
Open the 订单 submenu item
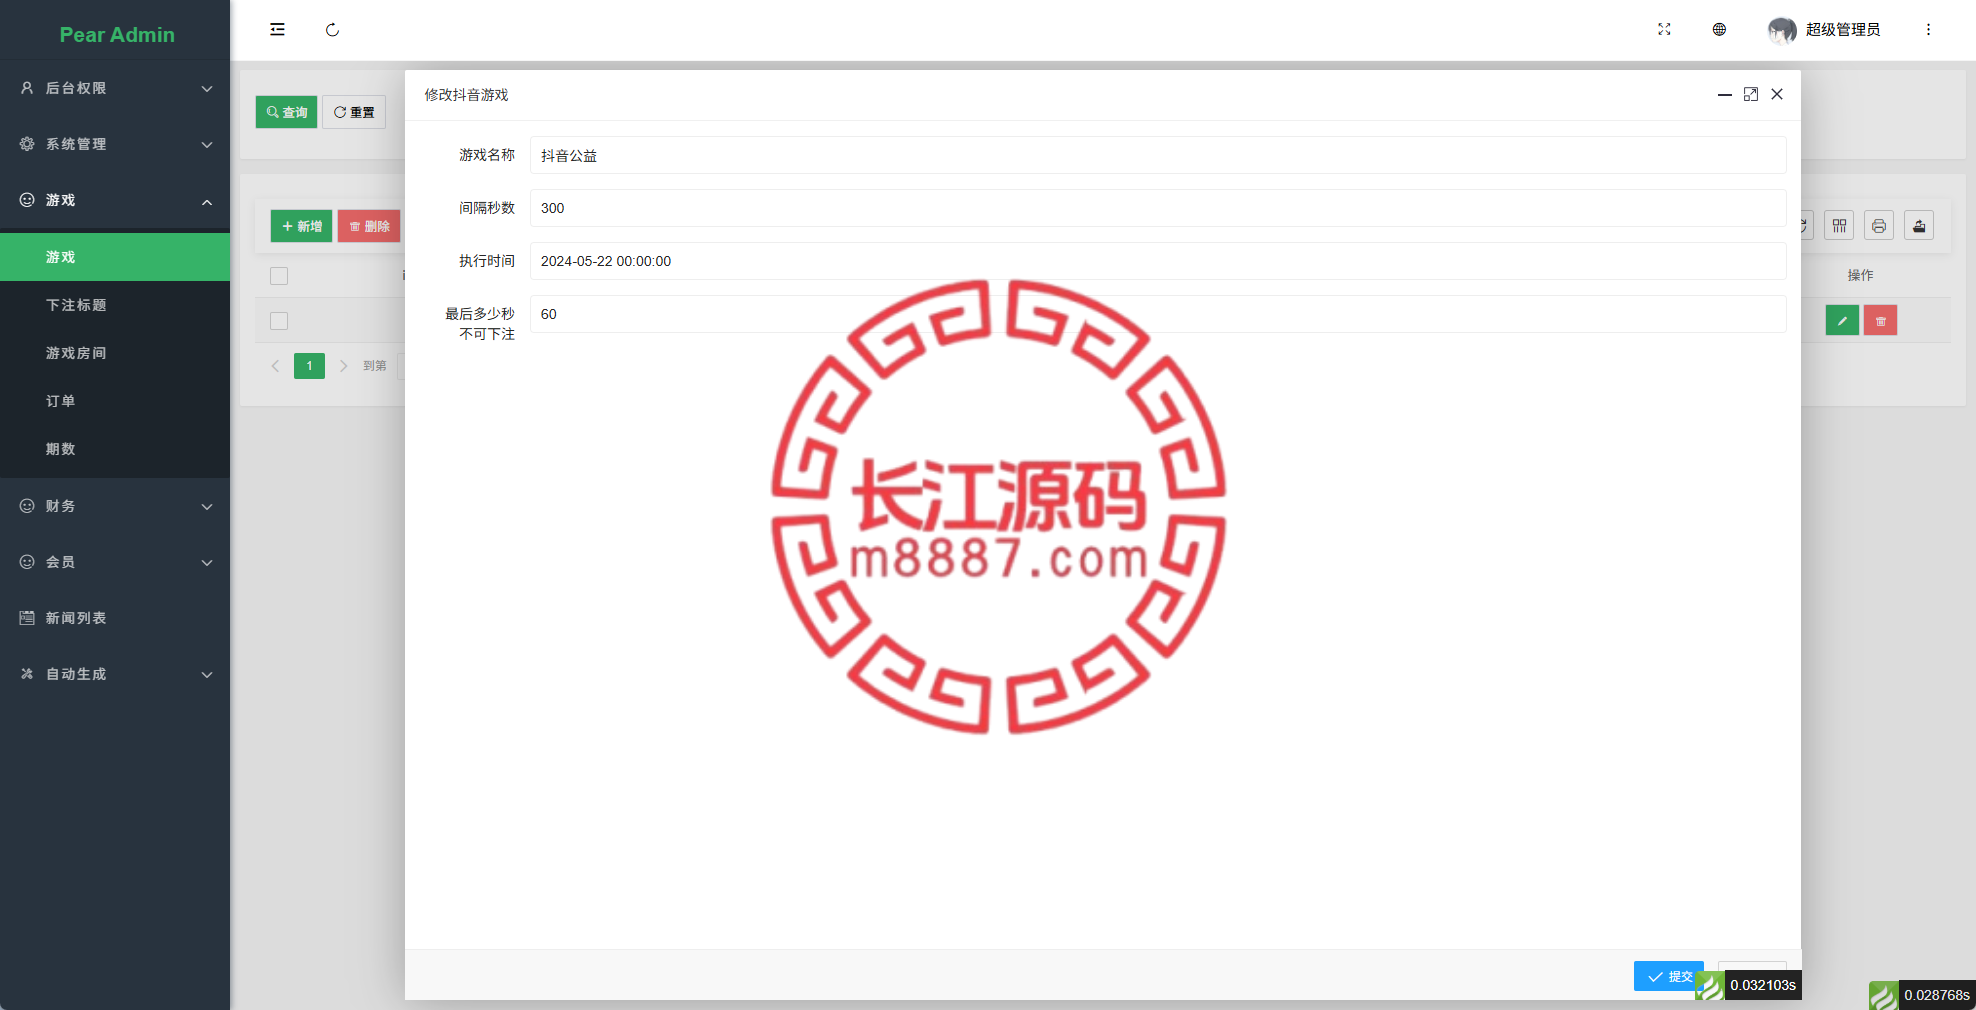point(115,401)
